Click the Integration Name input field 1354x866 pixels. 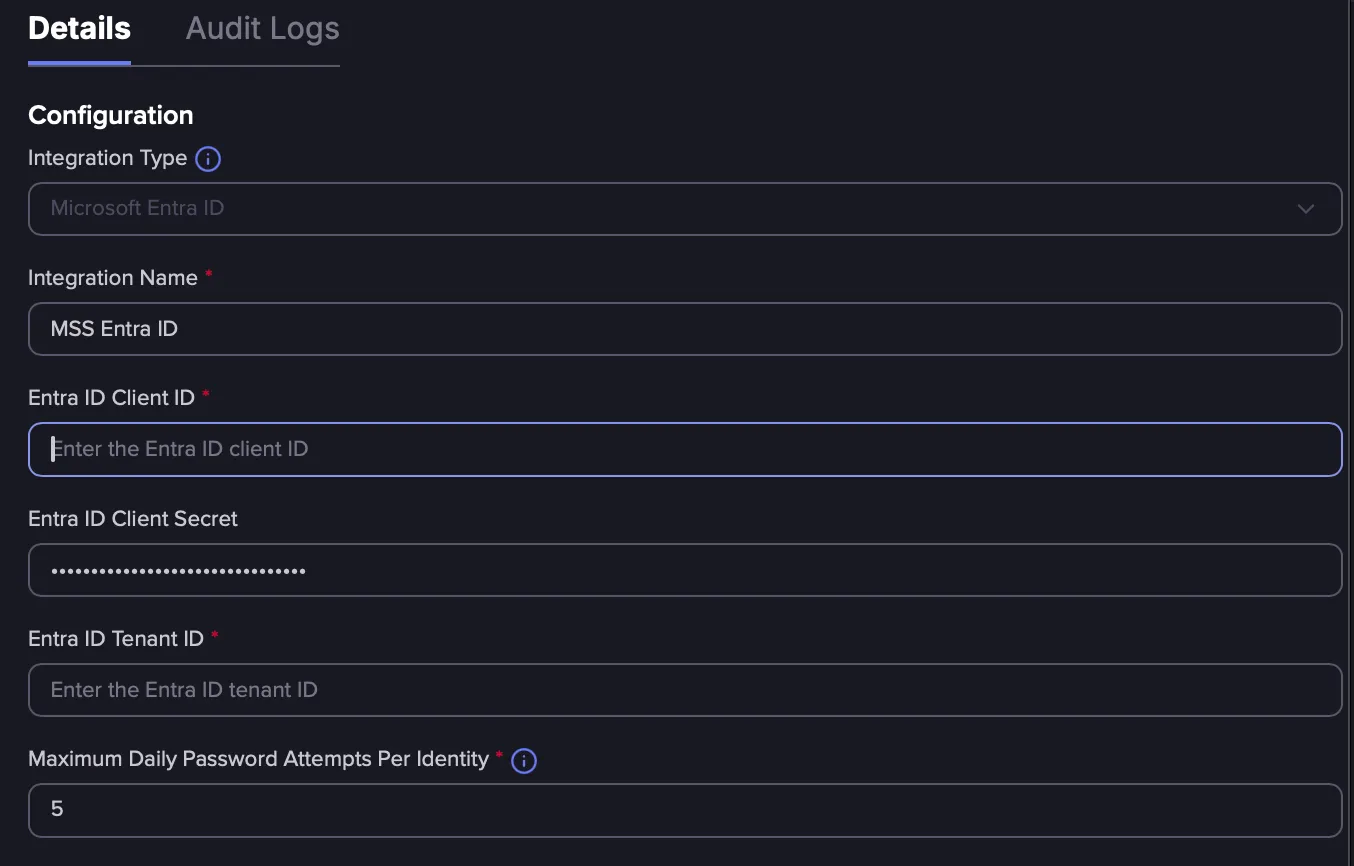(x=685, y=329)
